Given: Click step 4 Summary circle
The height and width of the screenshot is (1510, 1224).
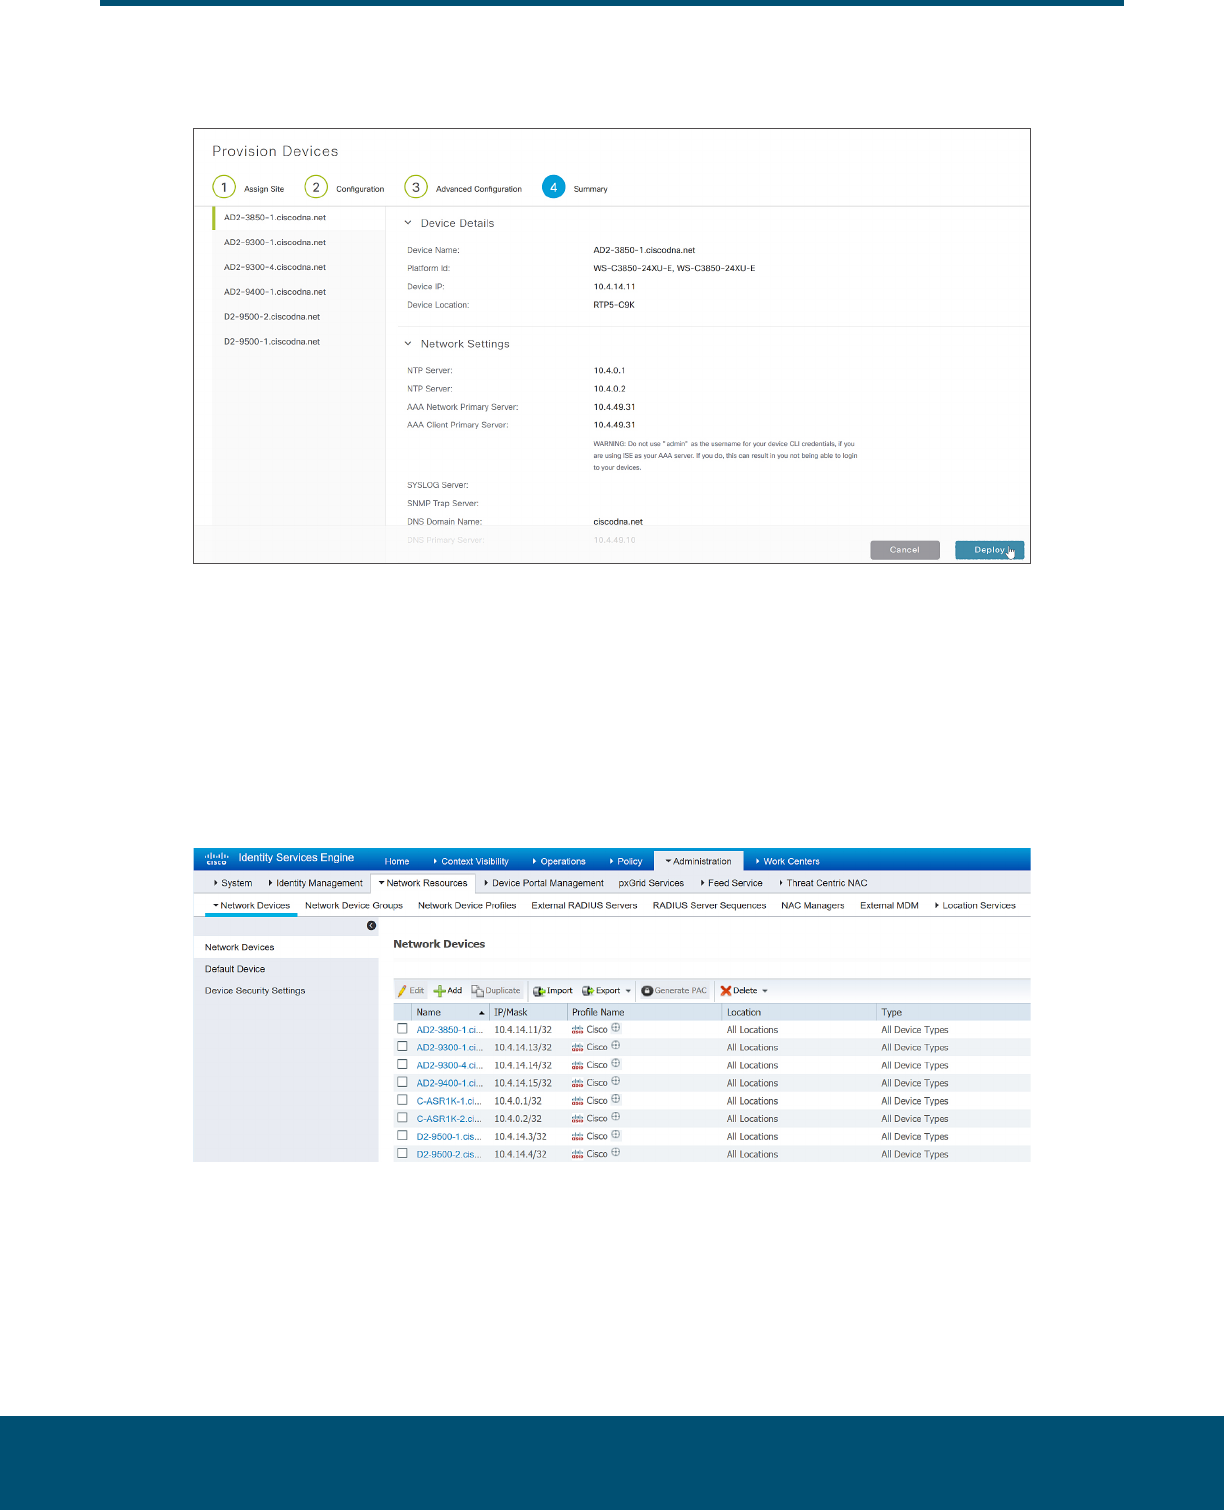Looking at the screenshot, I should [553, 187].
